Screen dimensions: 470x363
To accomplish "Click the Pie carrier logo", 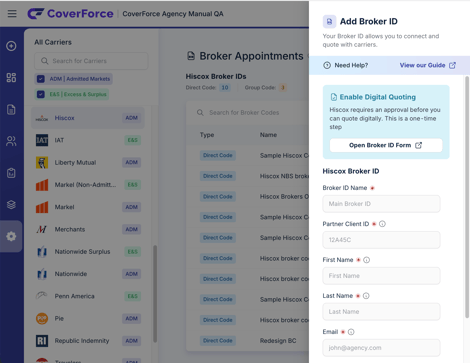I will coord(42,319).
